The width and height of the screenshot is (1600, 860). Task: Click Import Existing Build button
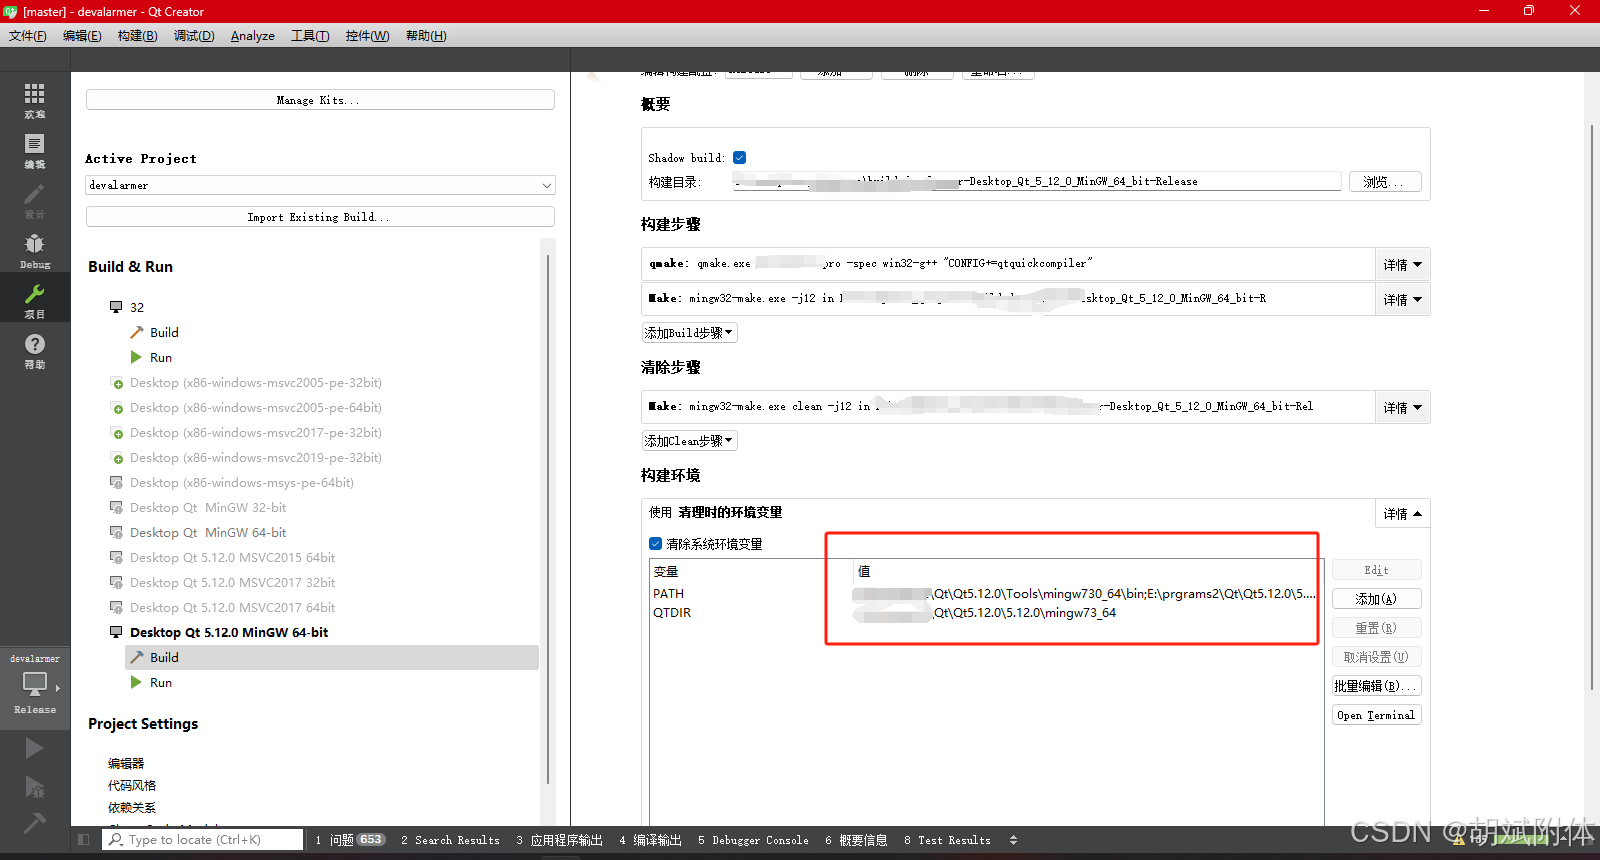(x=320, y=217)
